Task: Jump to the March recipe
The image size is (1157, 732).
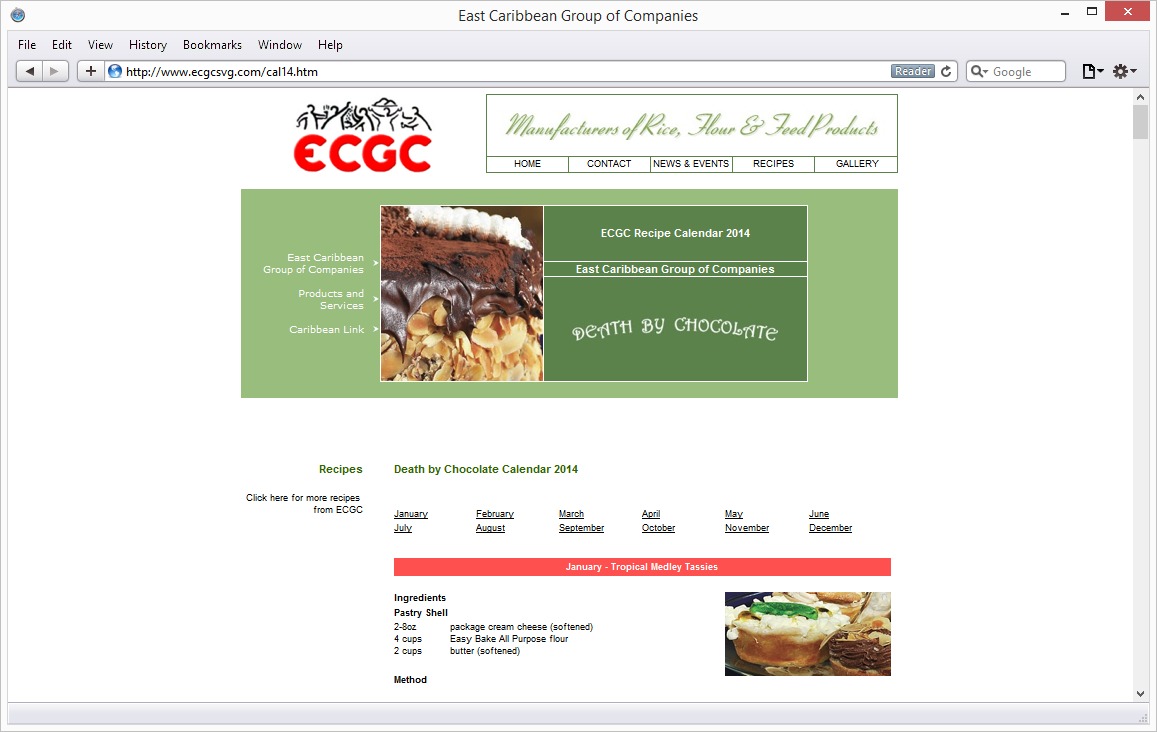Action: click(x=571, y=514)
